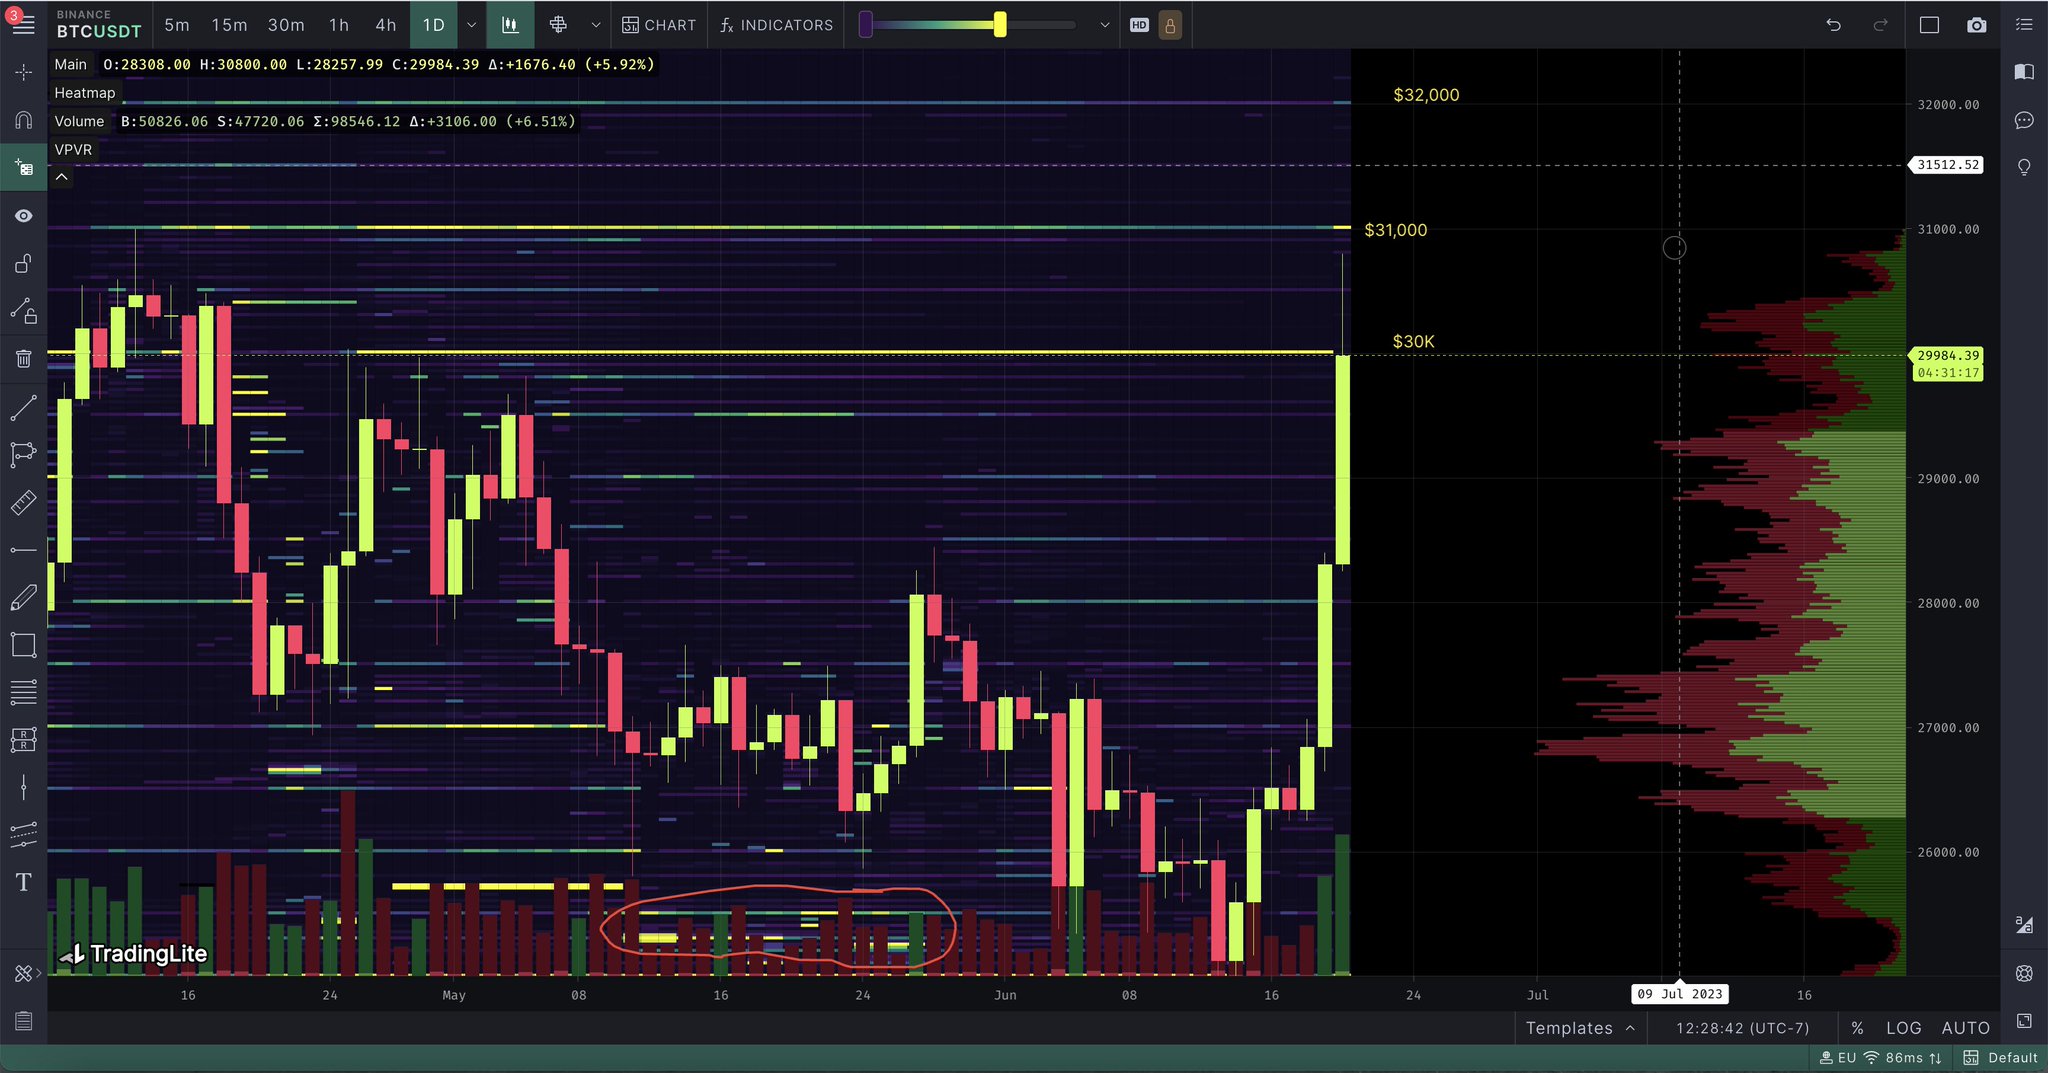
Task: Open the BTCUSDT symbol selector
Action: (x=98, y=25)
